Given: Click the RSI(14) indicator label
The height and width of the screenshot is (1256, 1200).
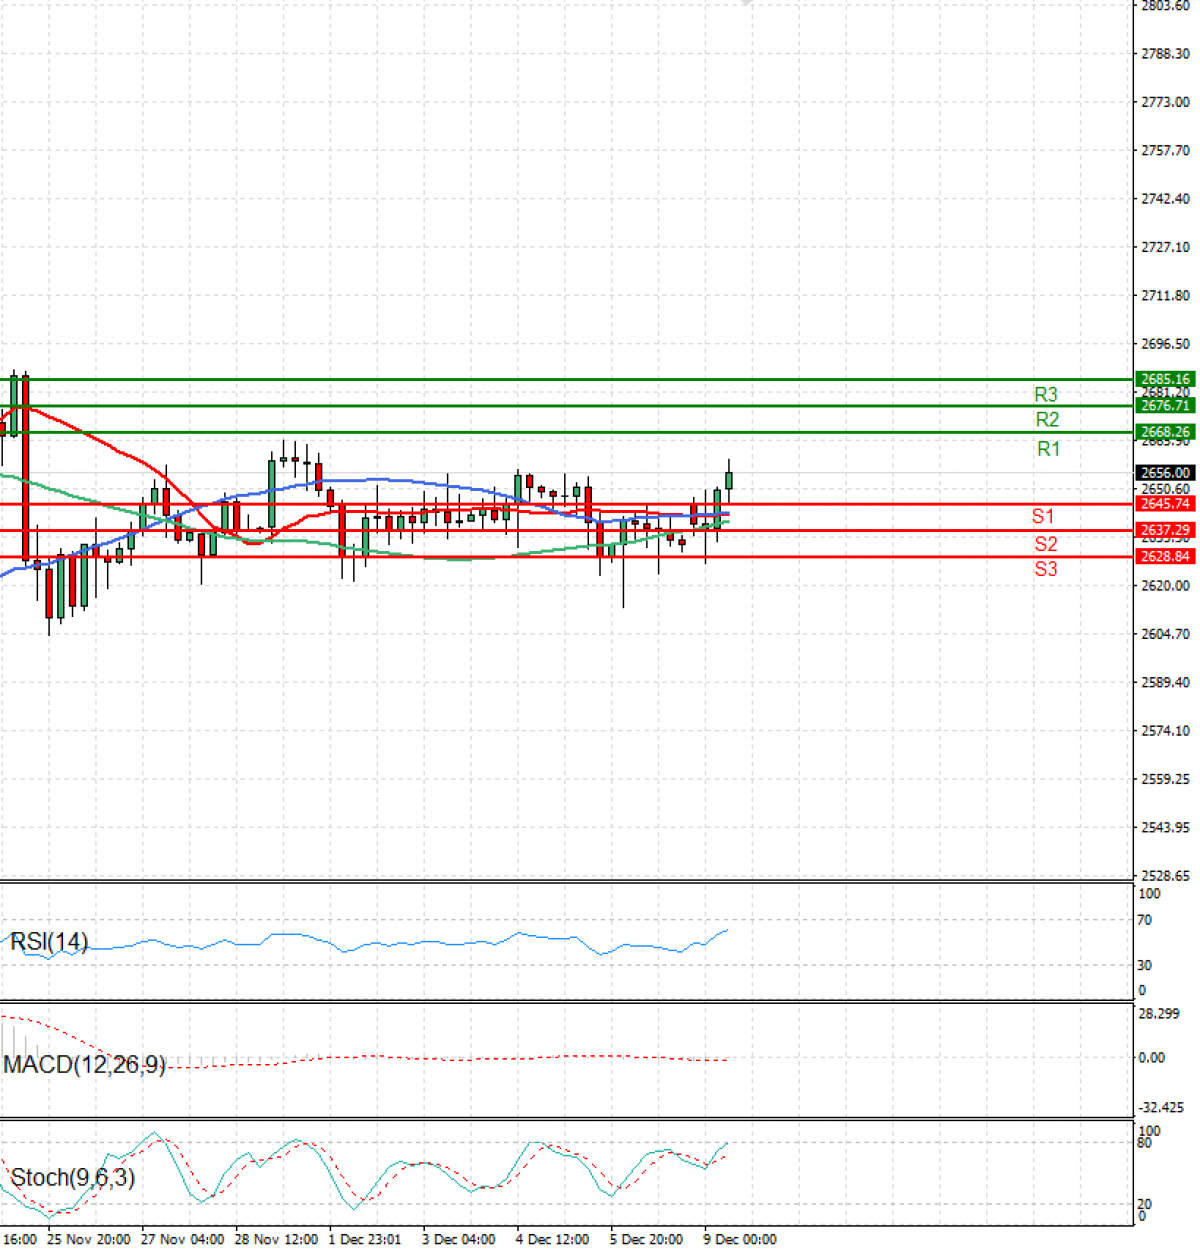Looking at the screenshot, I should click(49, 941).
